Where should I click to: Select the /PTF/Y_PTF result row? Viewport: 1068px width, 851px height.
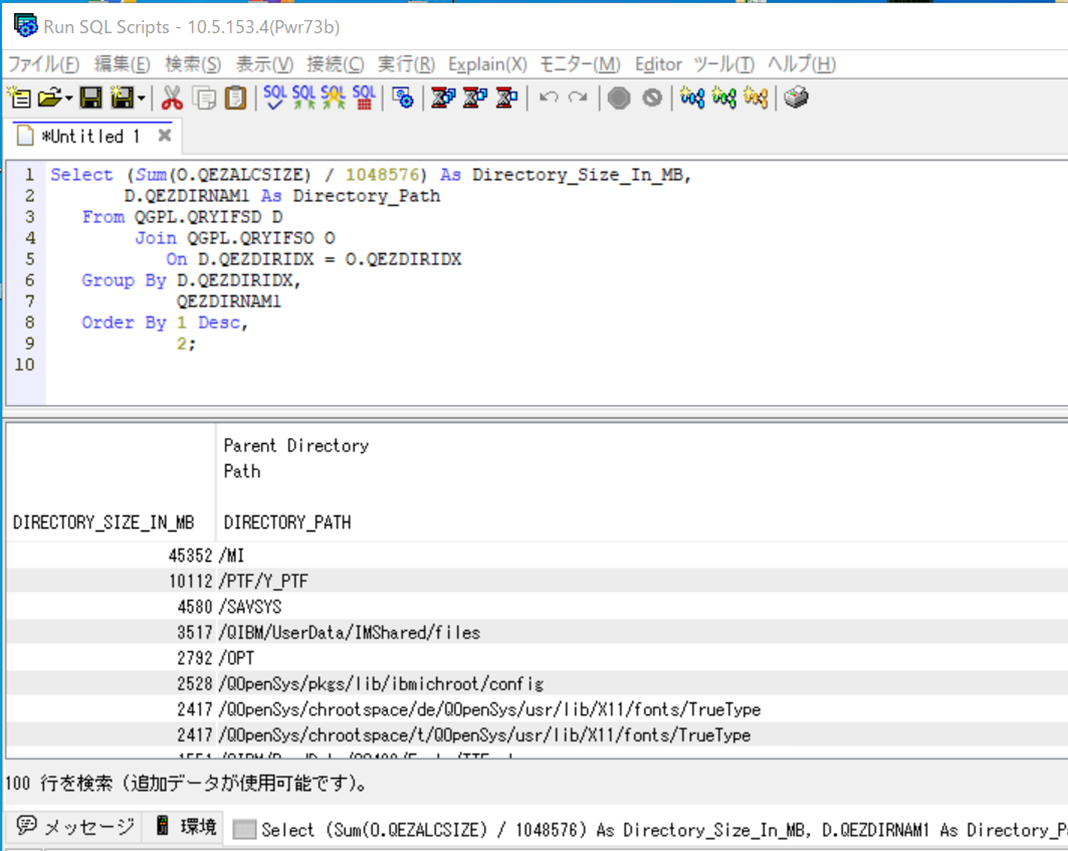coord(537,581)
